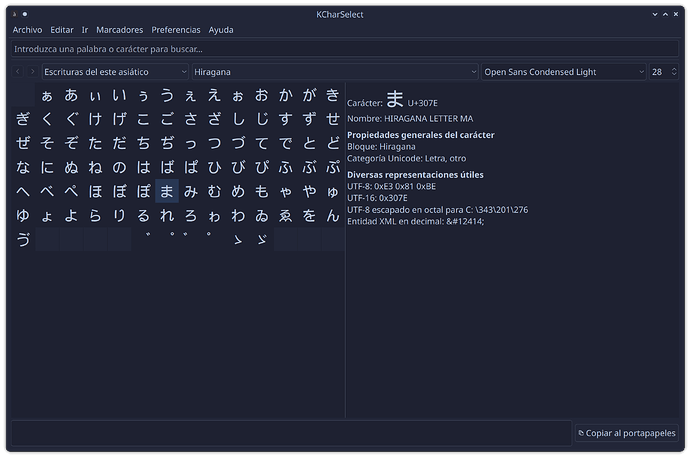Screen dimensions: 690x457
Task: Open the Escrituras del este asiático dropdown
Action: click(114, 72)
